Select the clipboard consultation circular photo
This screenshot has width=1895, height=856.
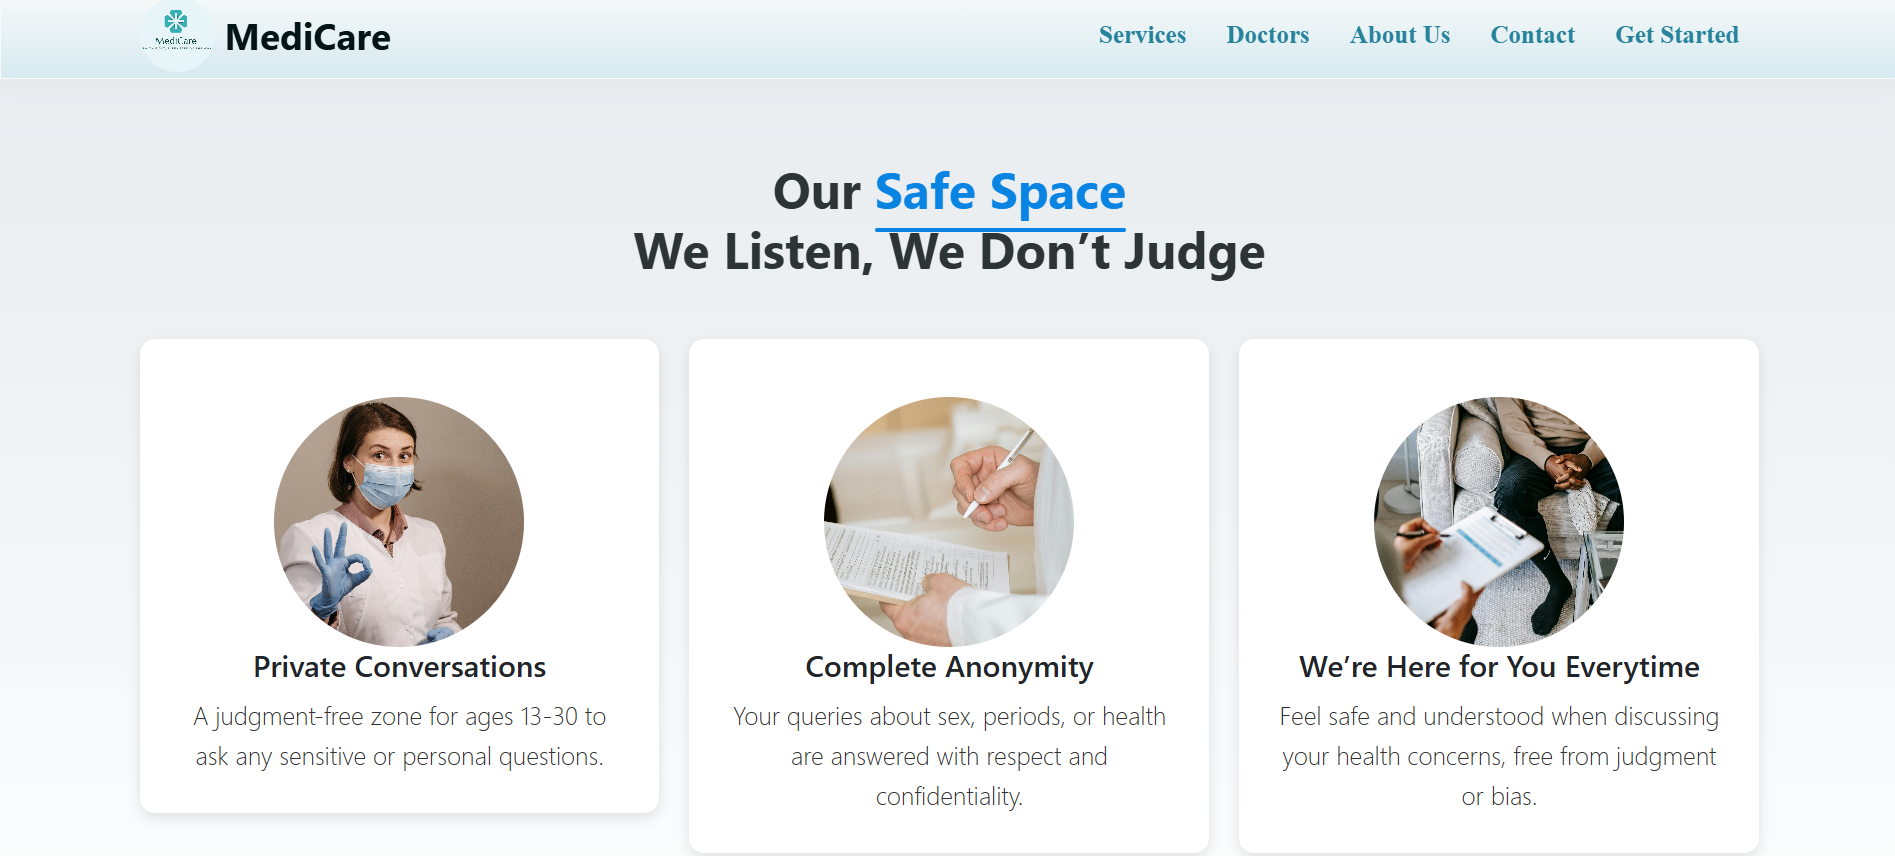coord(1499,522)
